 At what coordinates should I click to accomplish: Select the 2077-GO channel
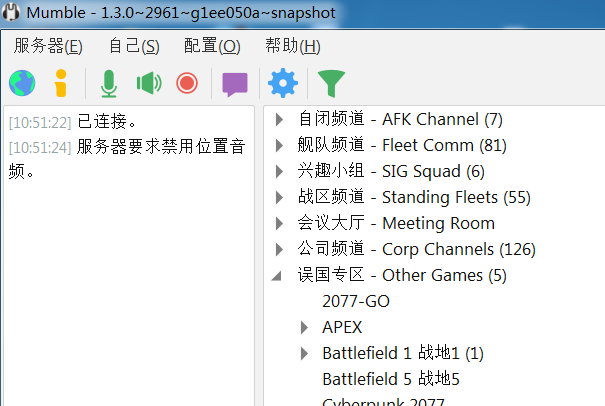(x=356, y=301)
